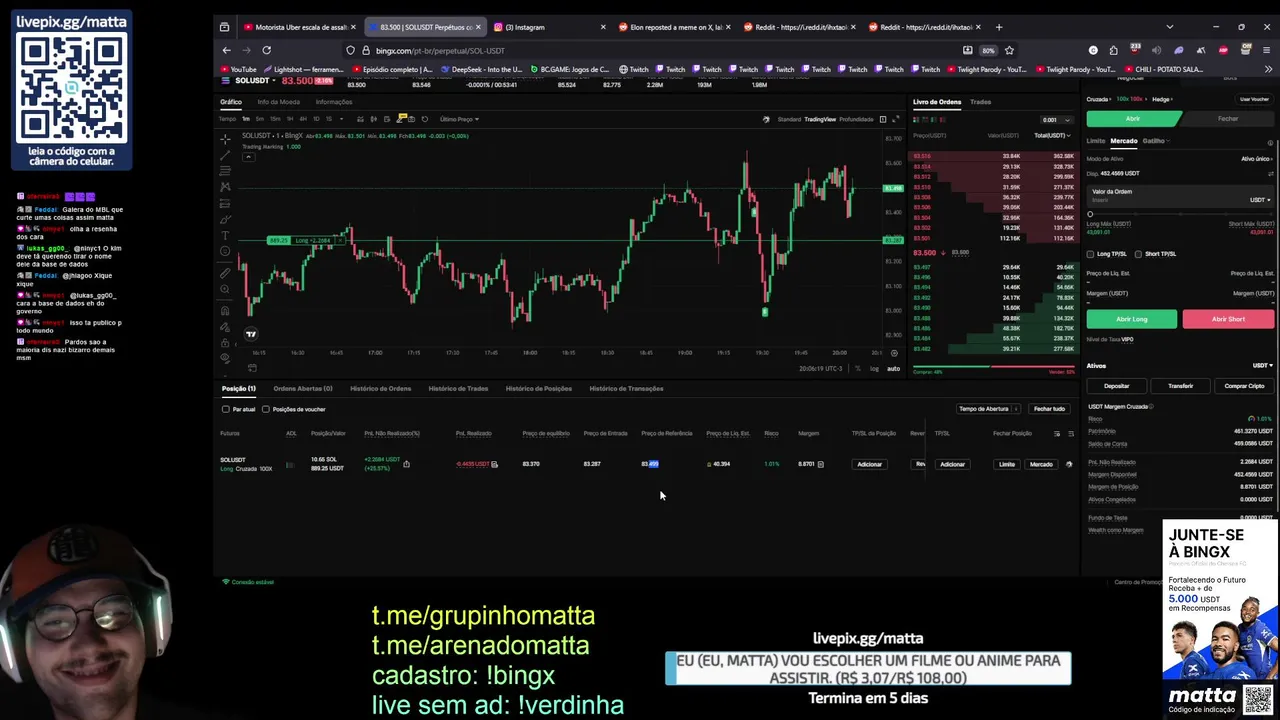Open the Tempo de Abertura sort dropdown
This screenshot has width=1280, height=720.
(x=988, y=408)
